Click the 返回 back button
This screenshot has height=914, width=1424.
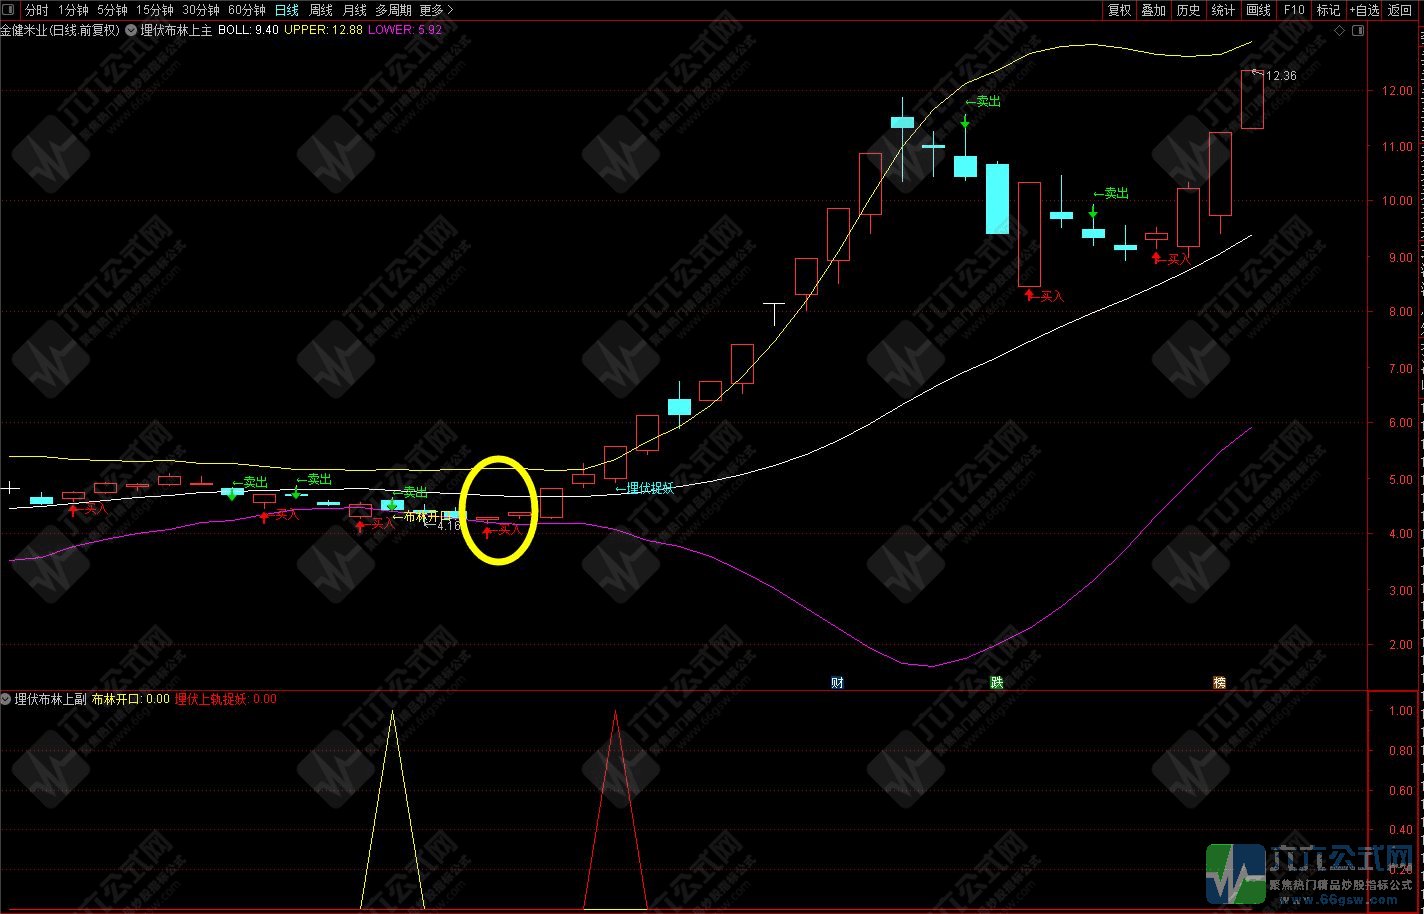(1400, 10)
